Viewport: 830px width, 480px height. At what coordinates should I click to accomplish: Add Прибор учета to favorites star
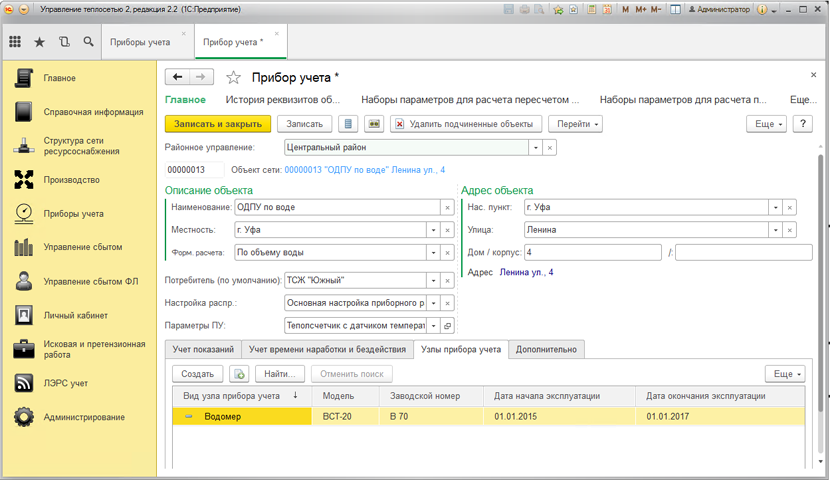(x=234, y=77)
